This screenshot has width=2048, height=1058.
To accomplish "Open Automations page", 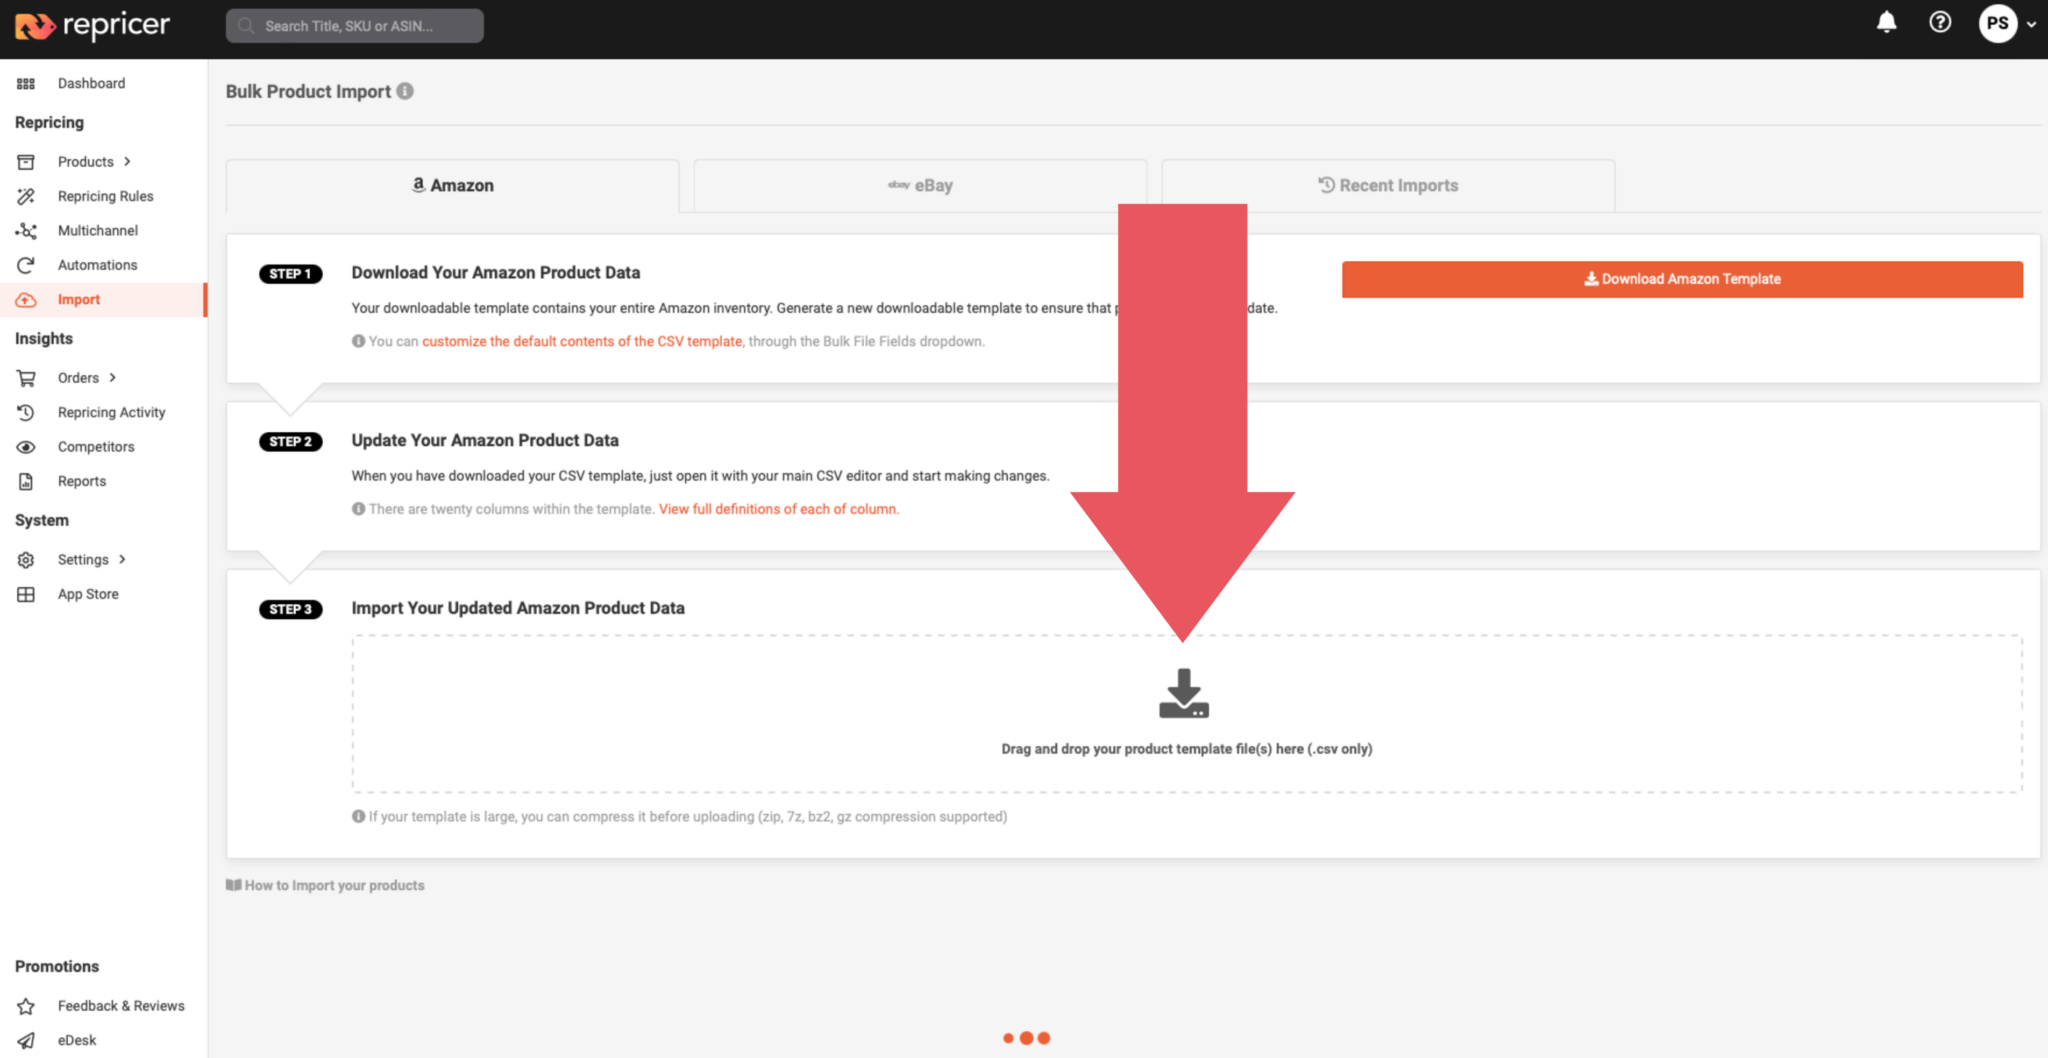I will (97, 265).
